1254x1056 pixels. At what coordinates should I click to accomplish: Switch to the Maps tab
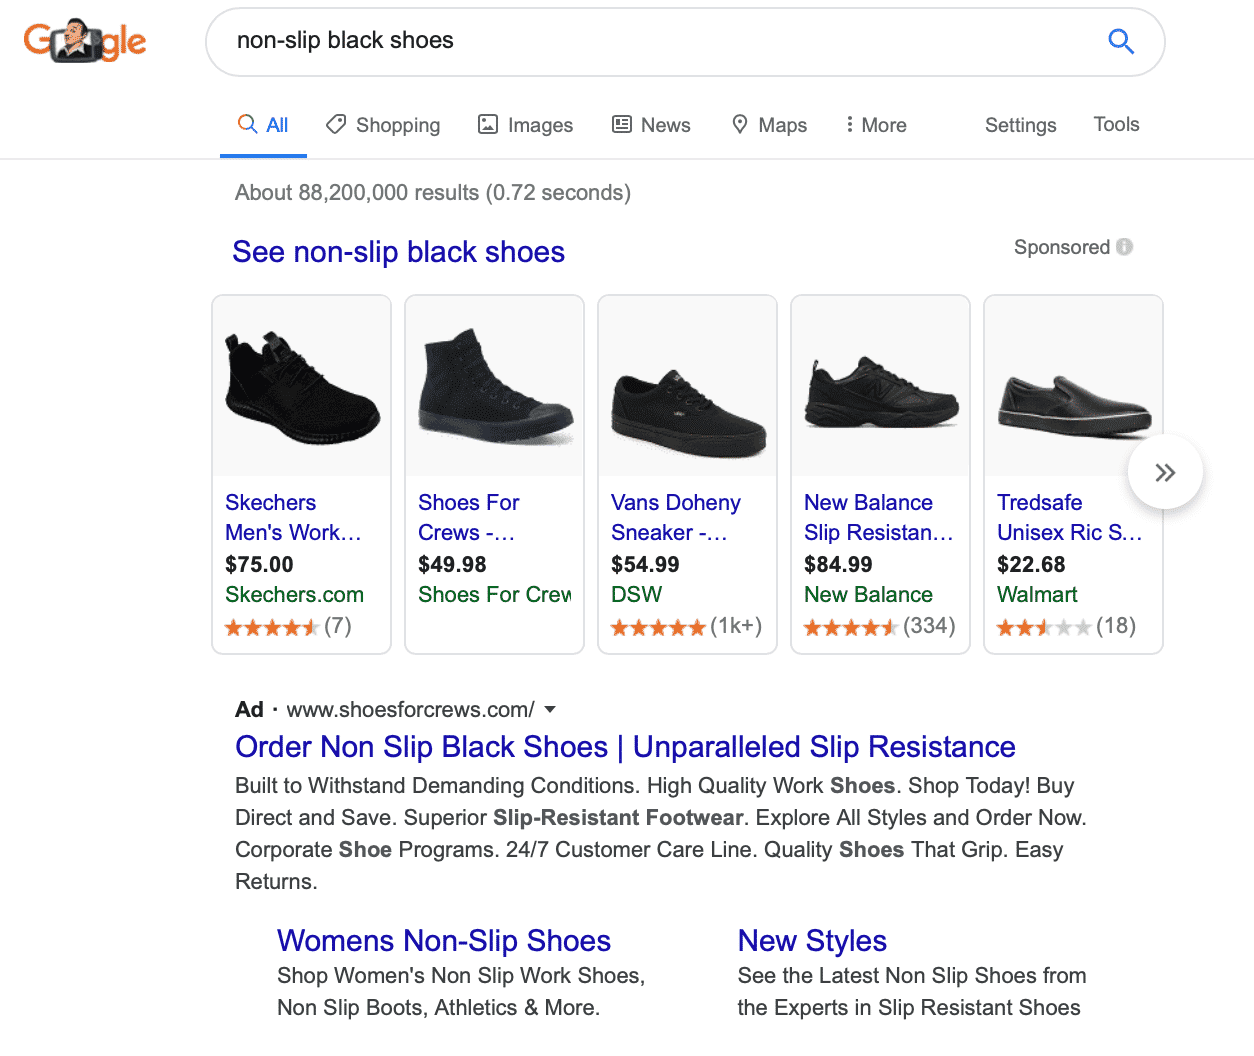(x=769, y=125)
